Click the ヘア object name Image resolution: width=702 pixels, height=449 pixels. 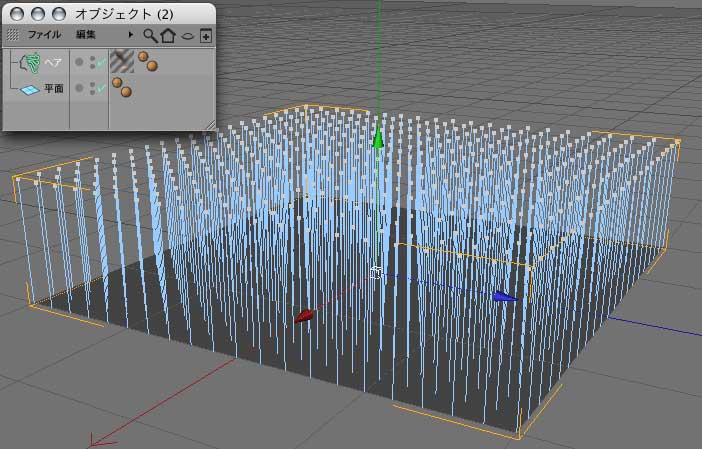click(x=53, y=63)
